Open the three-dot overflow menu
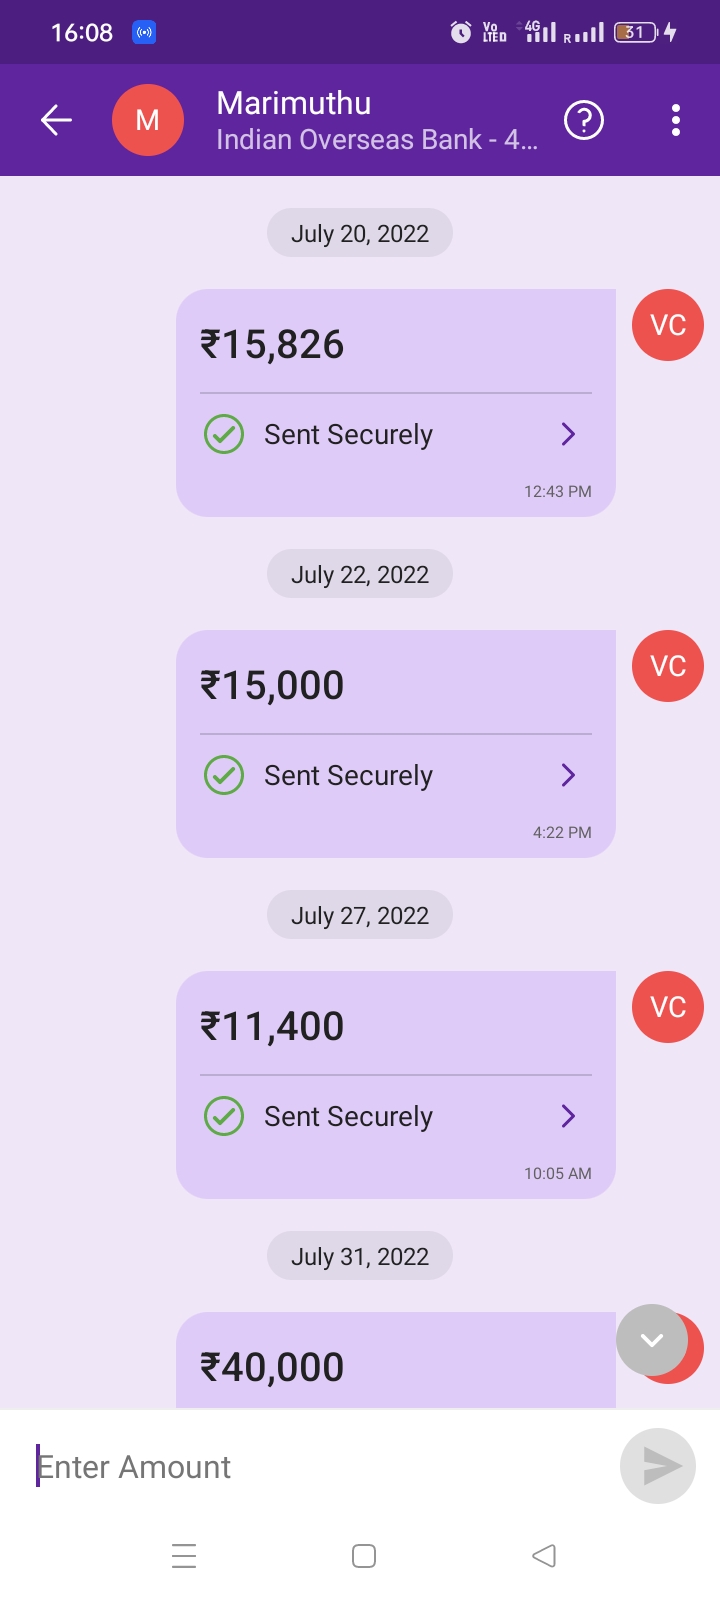 [x=676, y=121]
